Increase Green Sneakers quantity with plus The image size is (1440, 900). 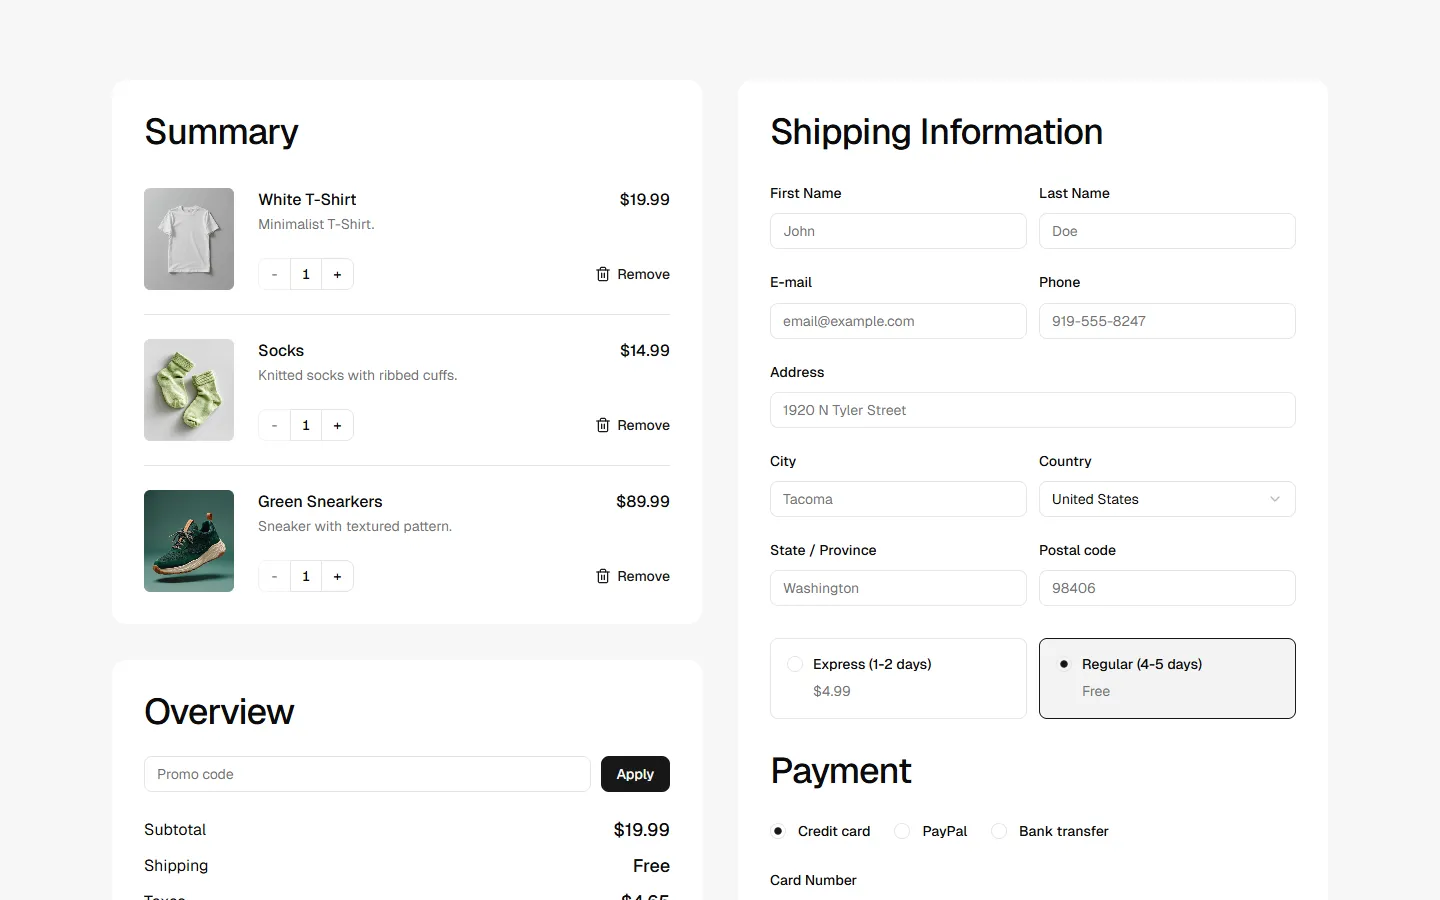(x=337, y=576)
